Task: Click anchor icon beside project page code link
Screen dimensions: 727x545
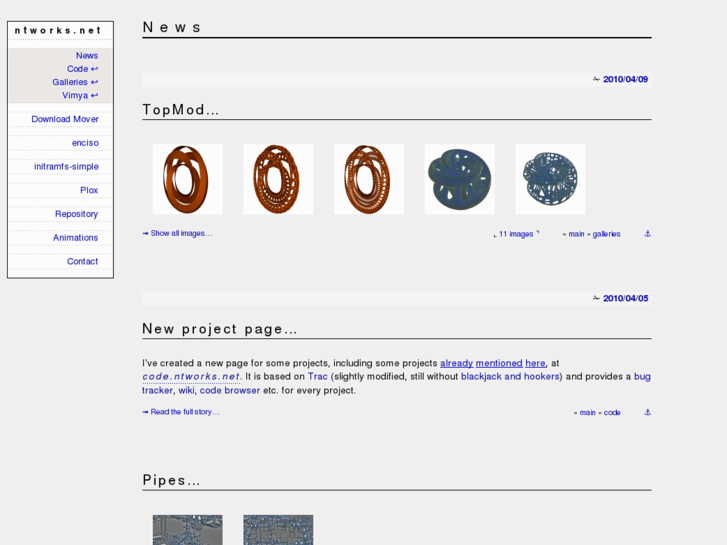Action: coord(648,412)
